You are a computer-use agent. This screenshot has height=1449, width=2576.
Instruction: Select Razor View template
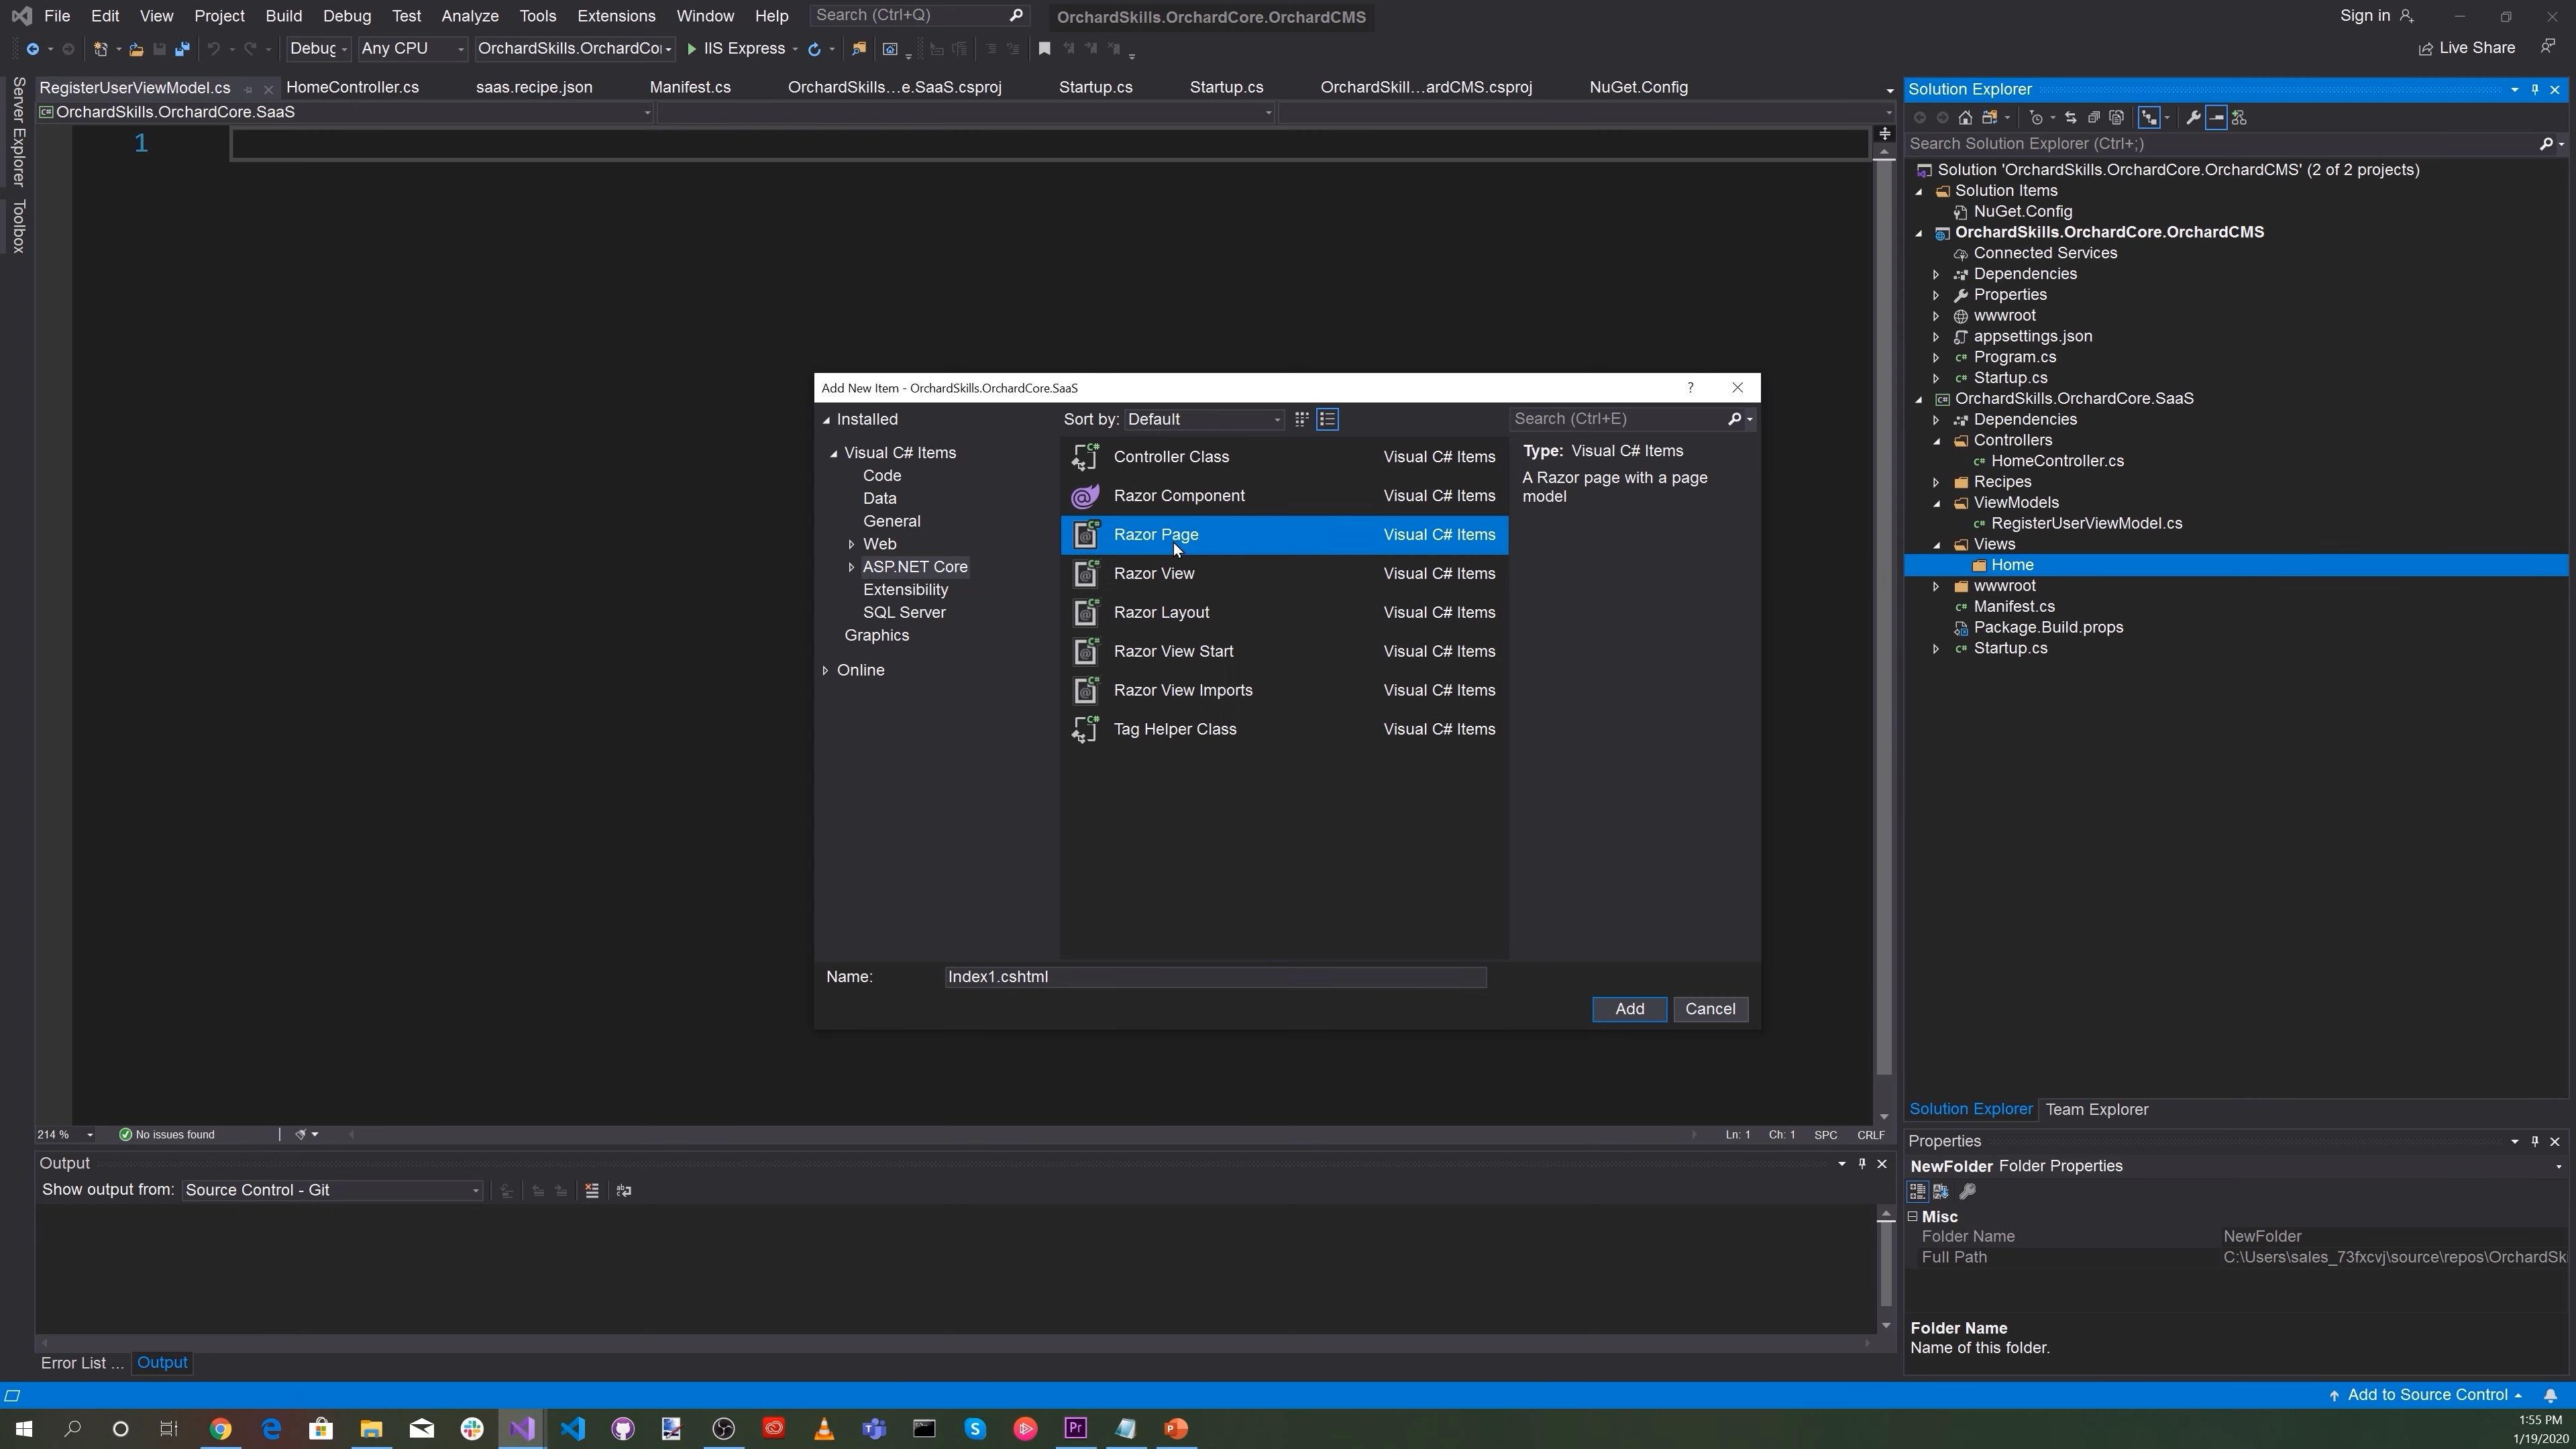[1284, 574]
